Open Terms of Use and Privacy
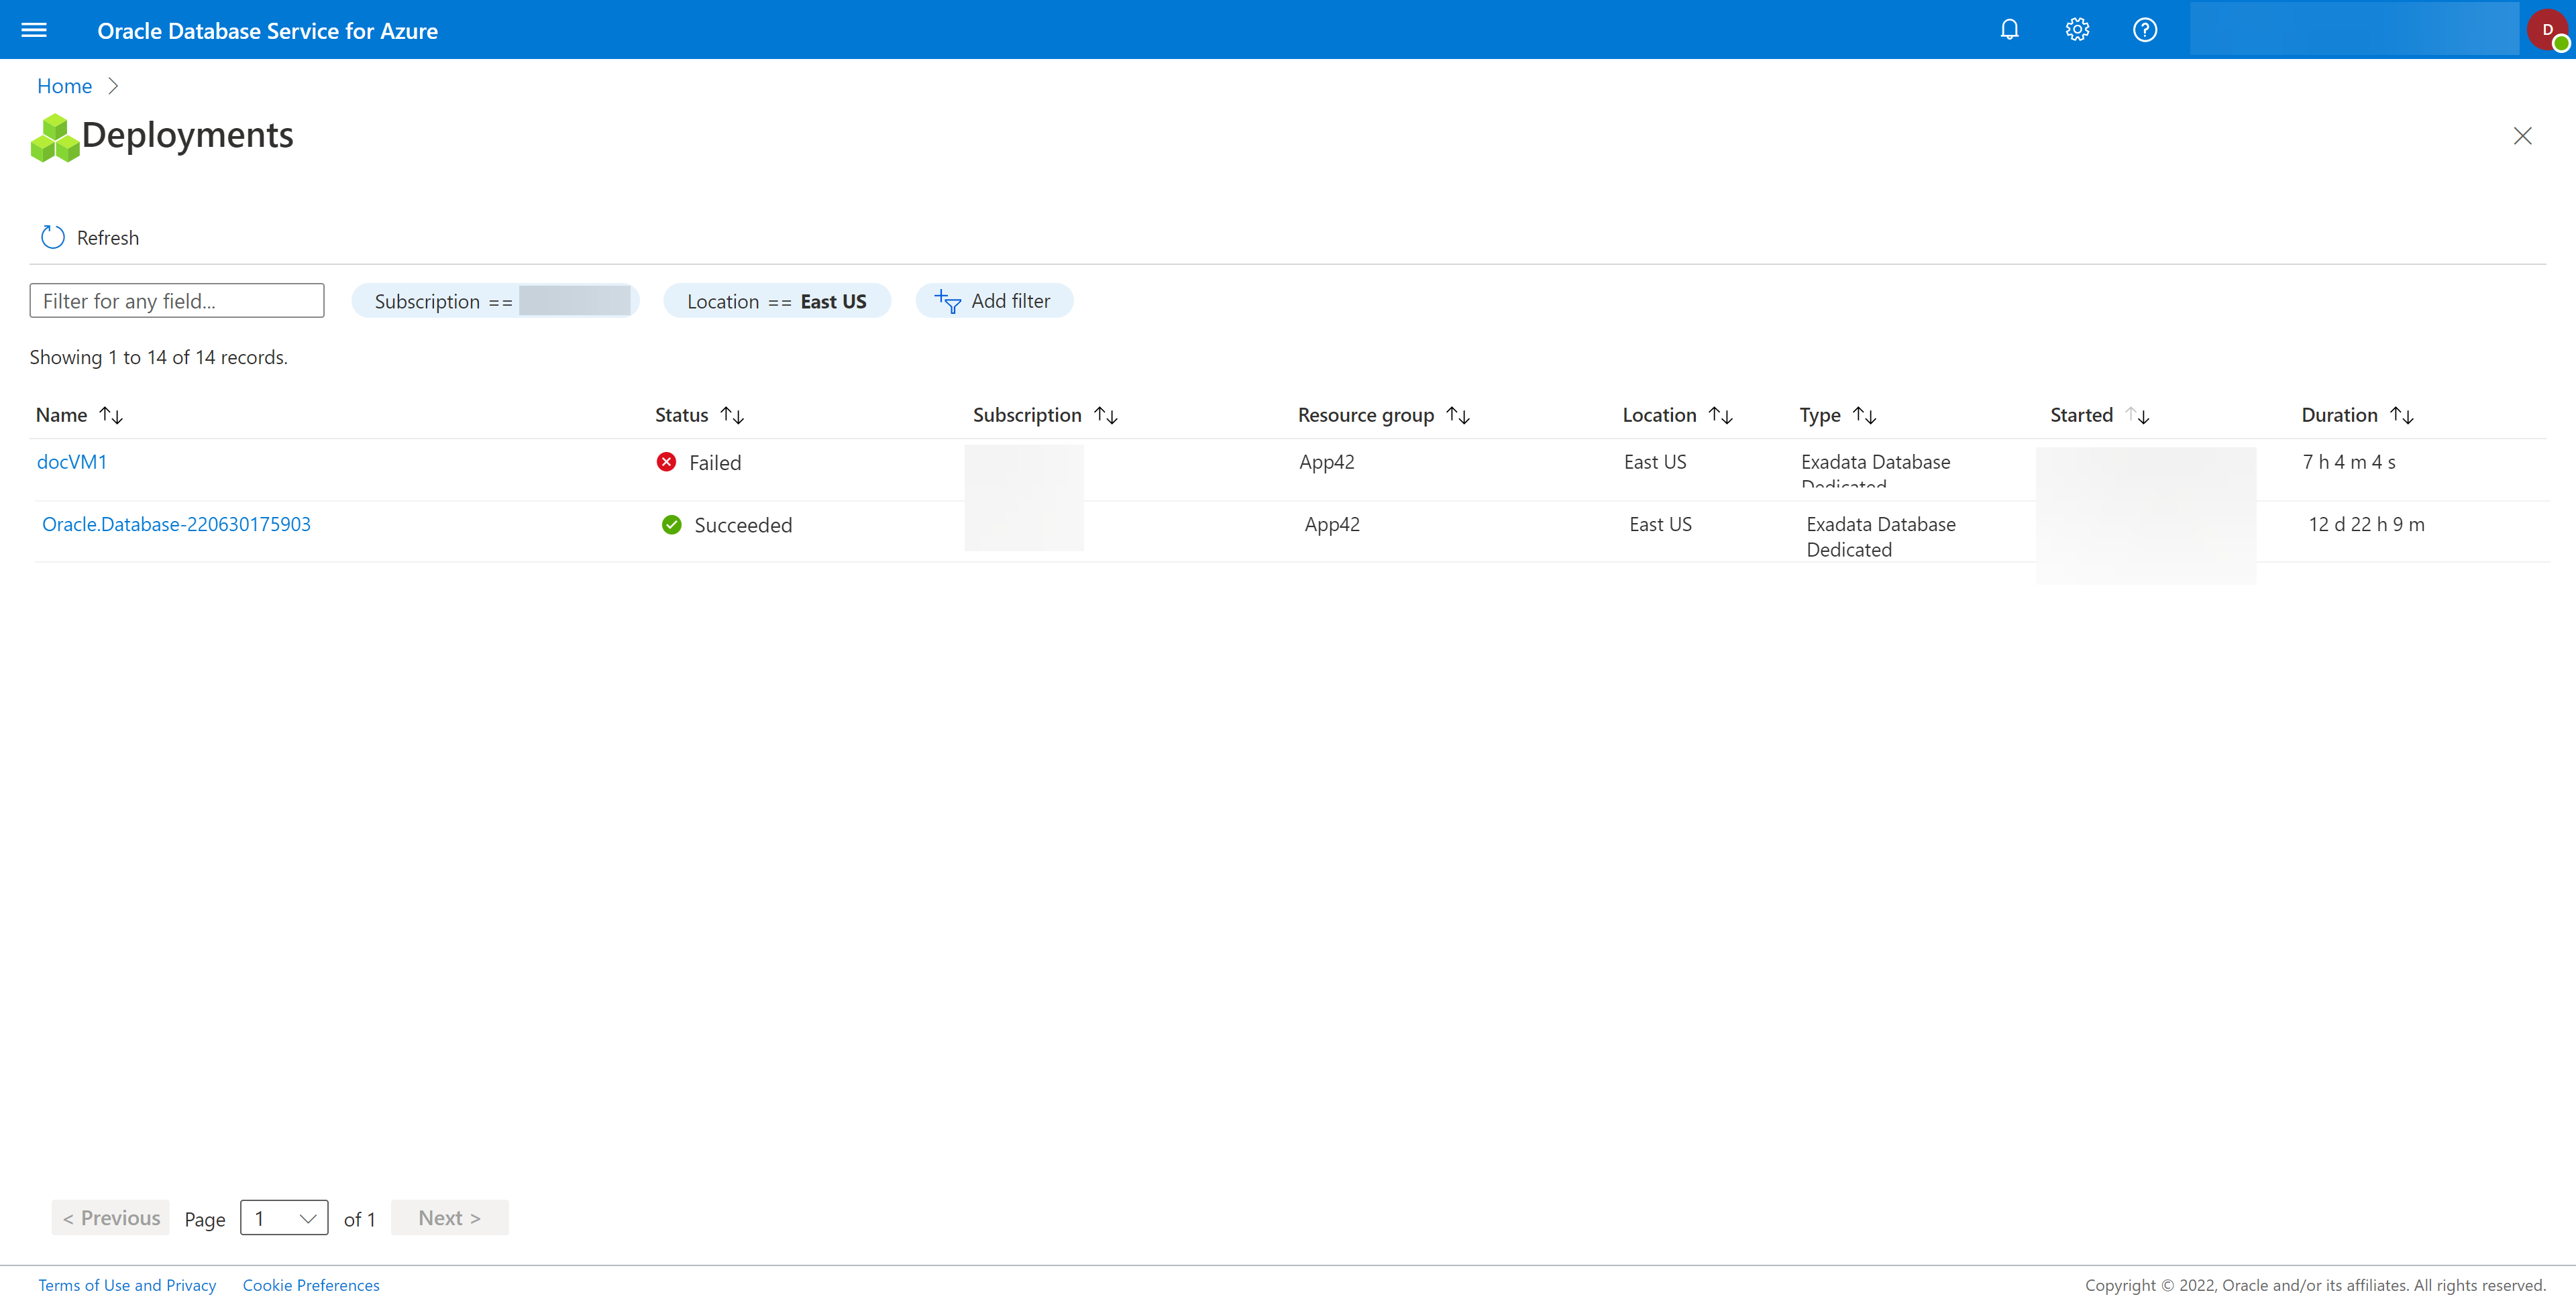Screen dimensions: 2576x1309 [x=127, y=1285]
